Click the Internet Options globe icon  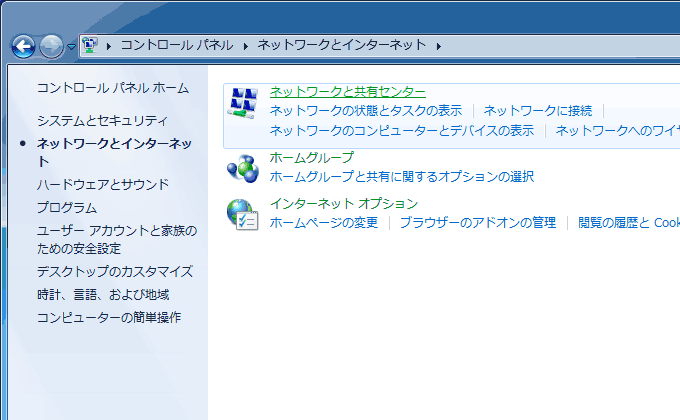pyautogui.click(x=243, y=214)
